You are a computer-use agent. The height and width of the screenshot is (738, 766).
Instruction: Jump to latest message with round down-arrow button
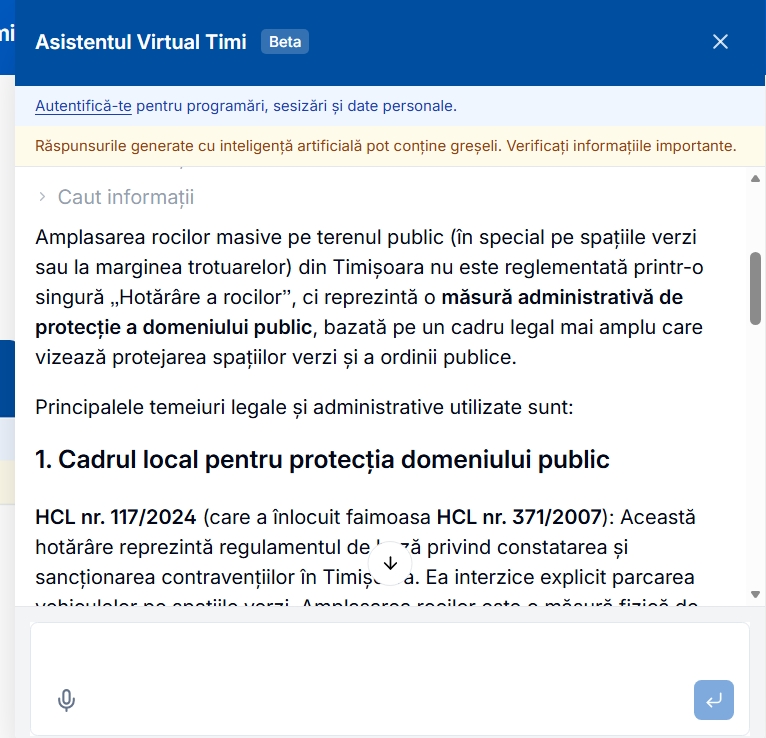click(x=391, y=563)
